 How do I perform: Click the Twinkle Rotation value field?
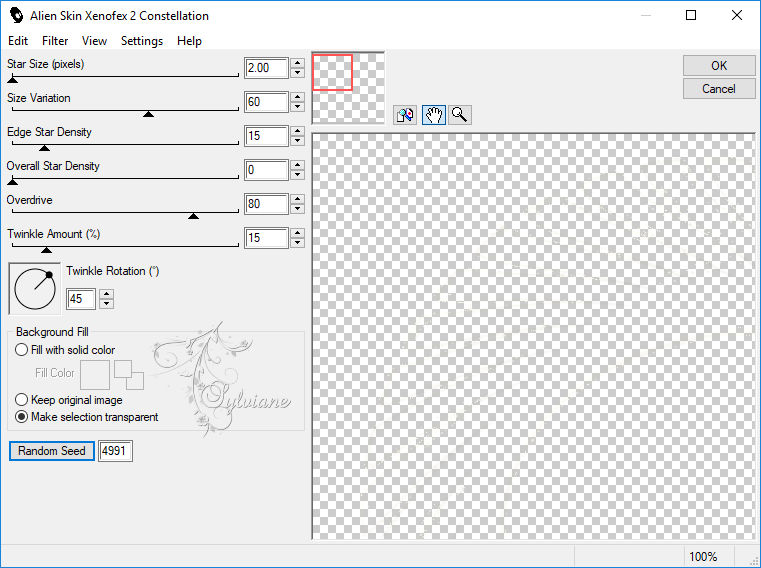pyautogui.click(x=81, y=299)
